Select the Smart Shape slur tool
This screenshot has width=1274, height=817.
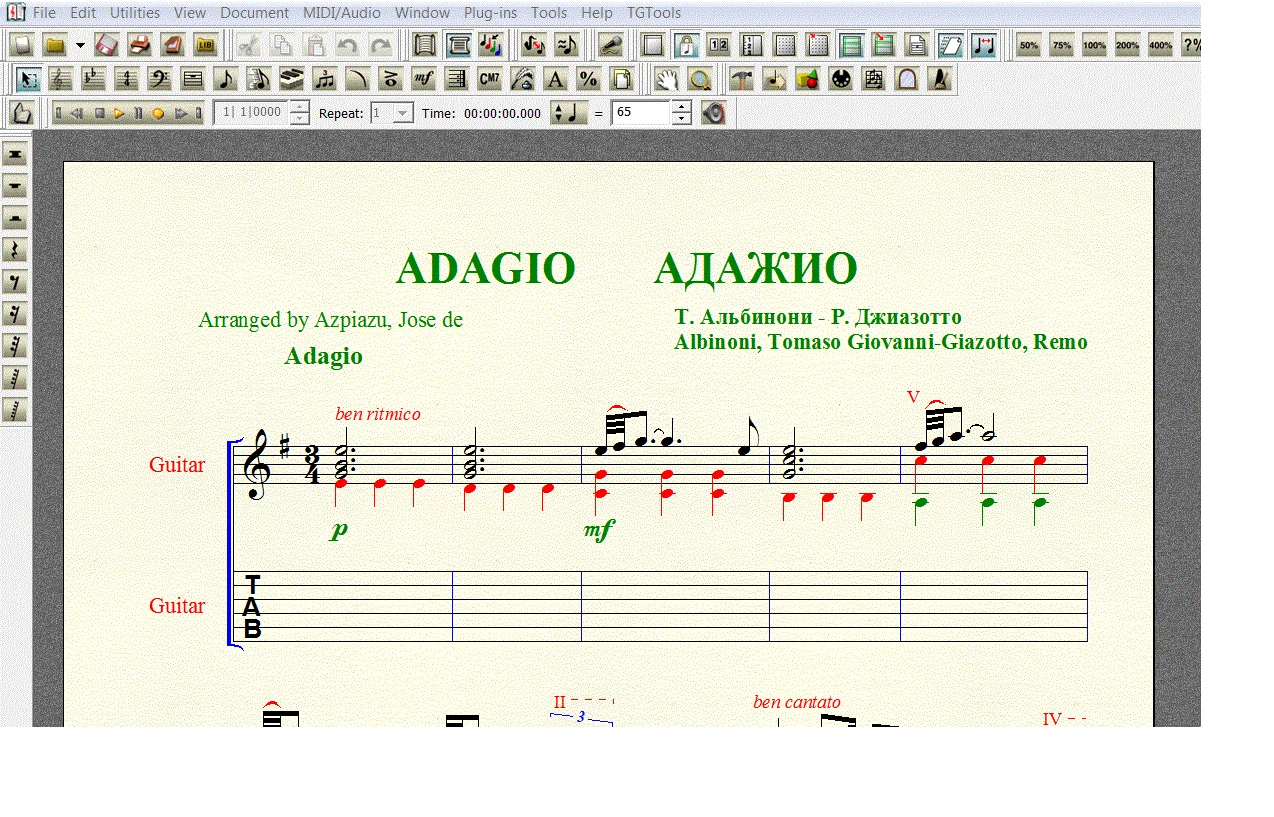point(357,79)
